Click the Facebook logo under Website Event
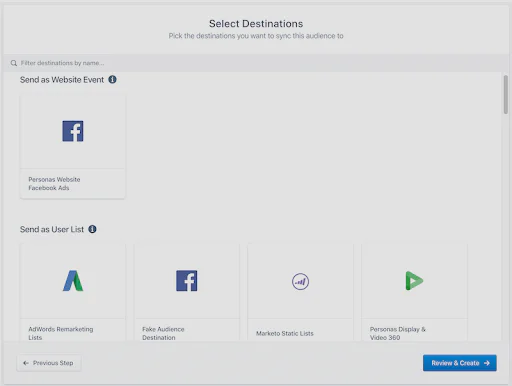The width and height of the screenshot is (512, 386). point(73,131)
